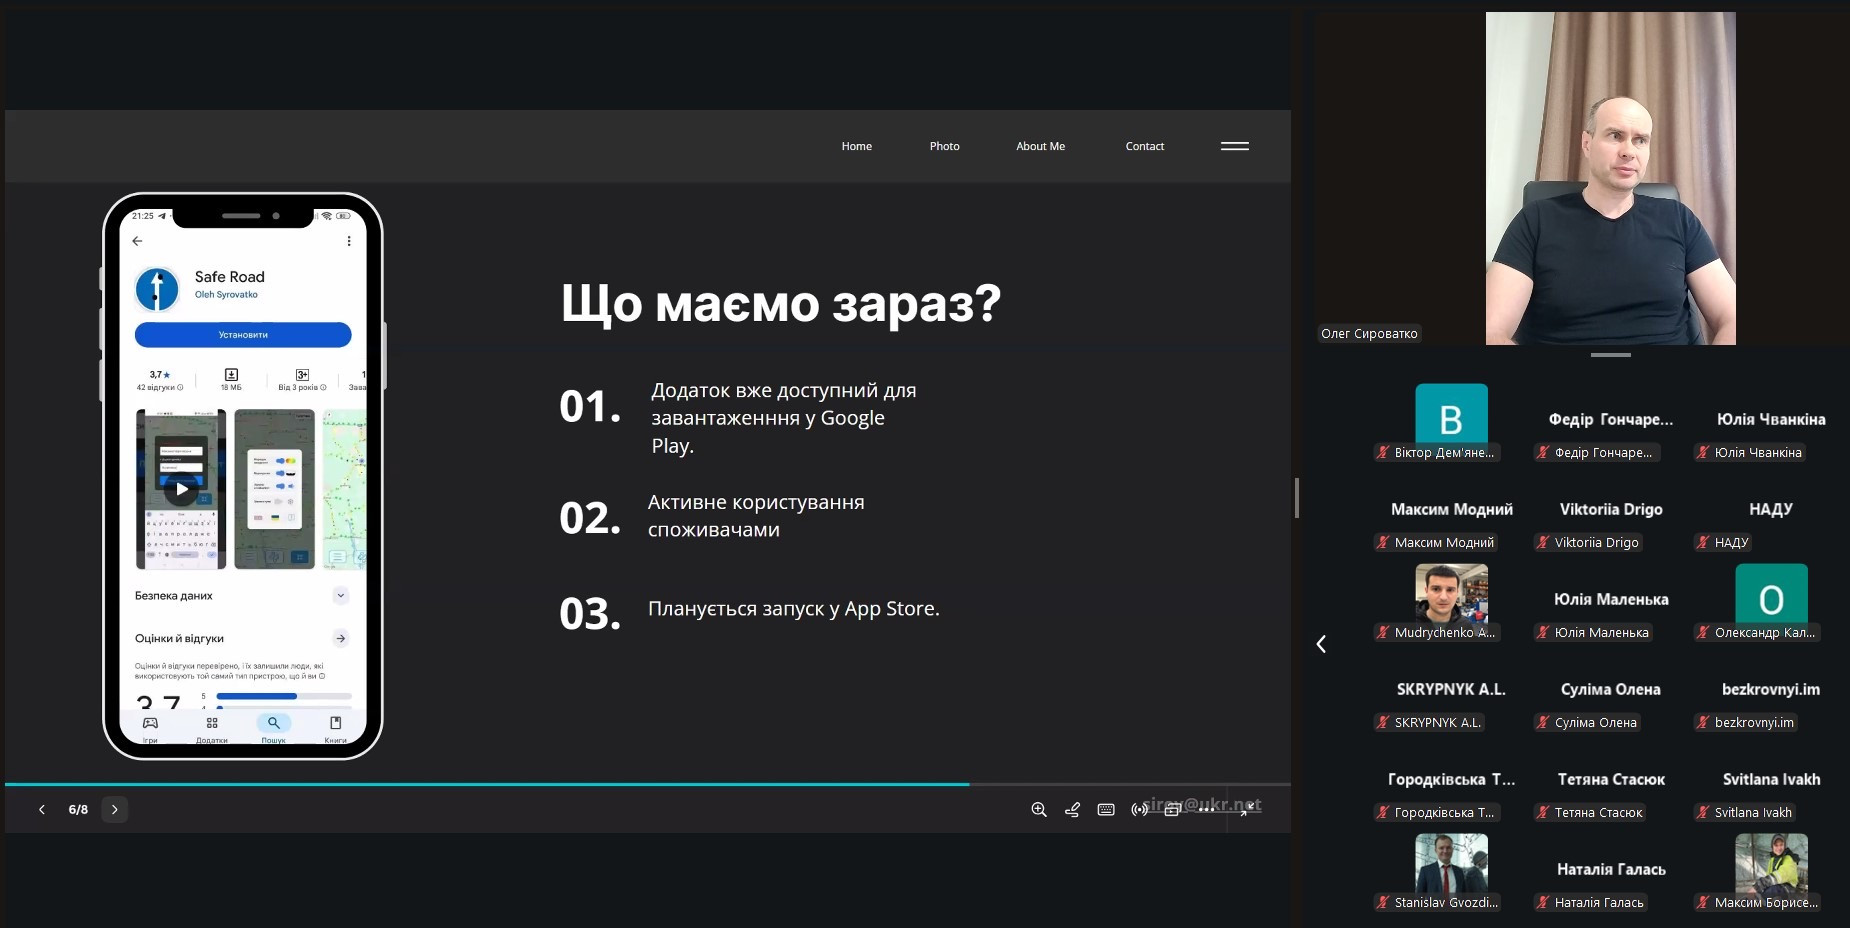
Task: Open the keyboard shortcuts icon
Action: [x=1106, y=809]
